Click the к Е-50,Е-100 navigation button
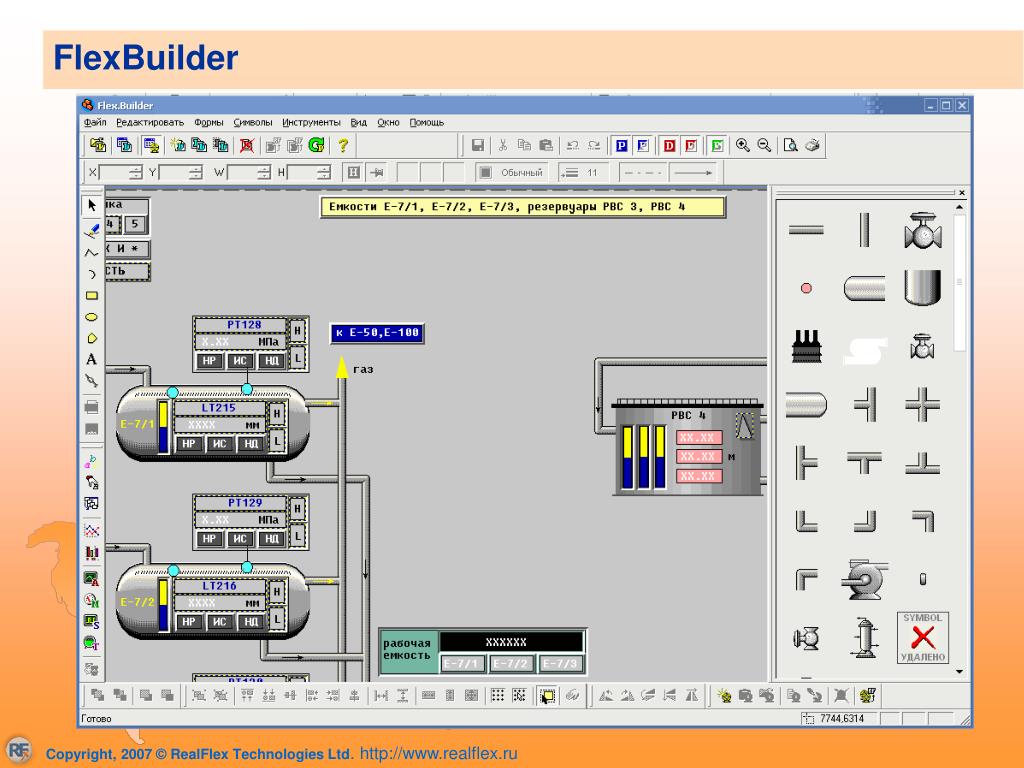 (377, 333)
